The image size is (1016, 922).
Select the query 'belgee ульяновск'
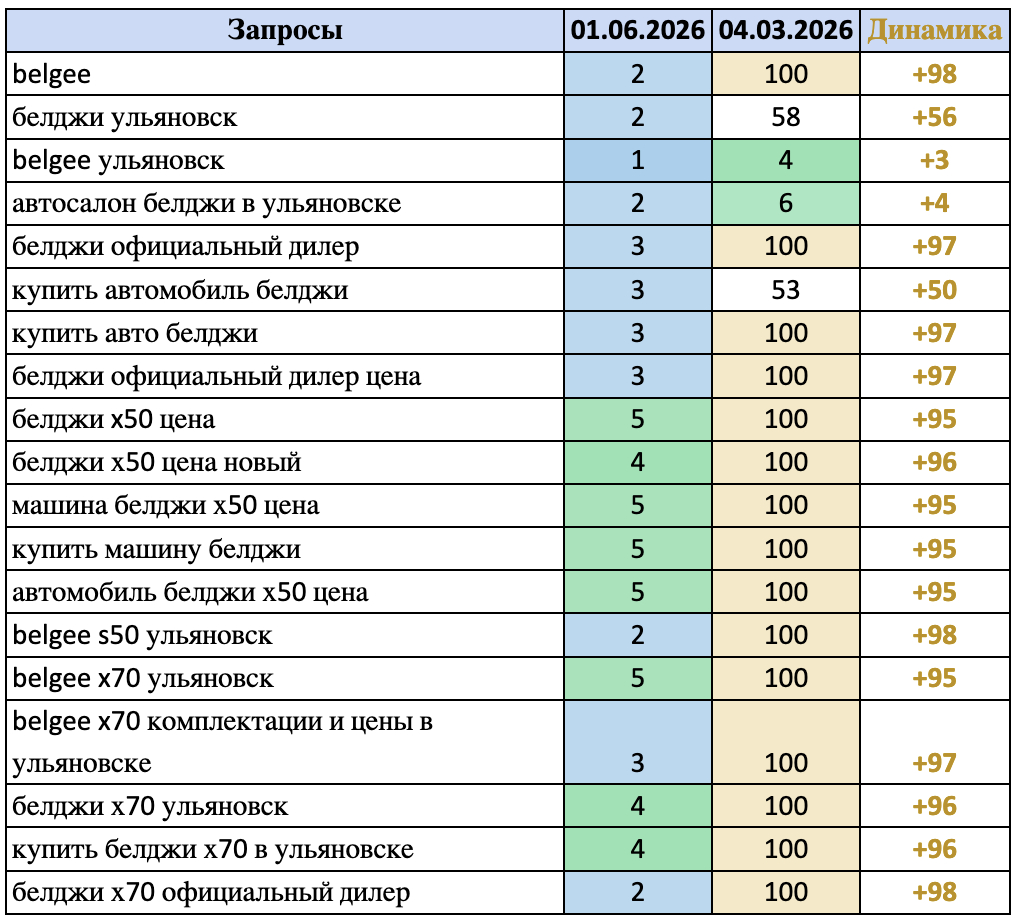[284, 160]
